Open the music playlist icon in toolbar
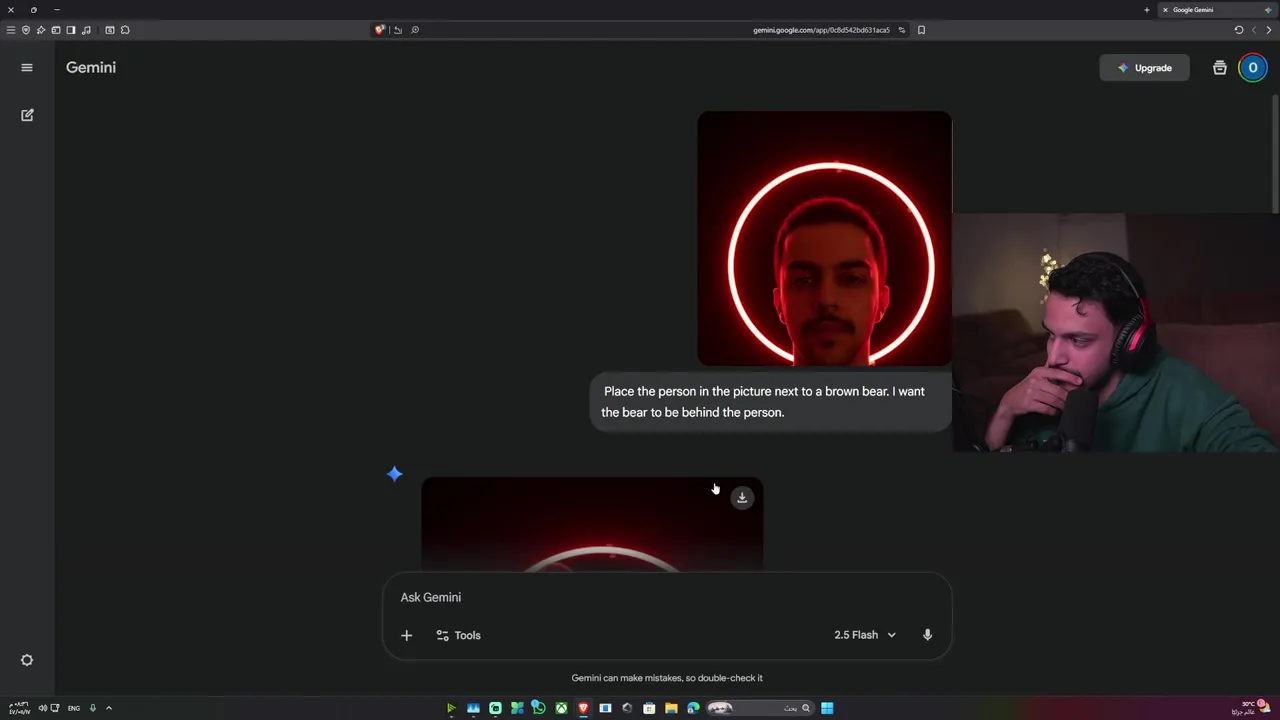 point(86,30)
